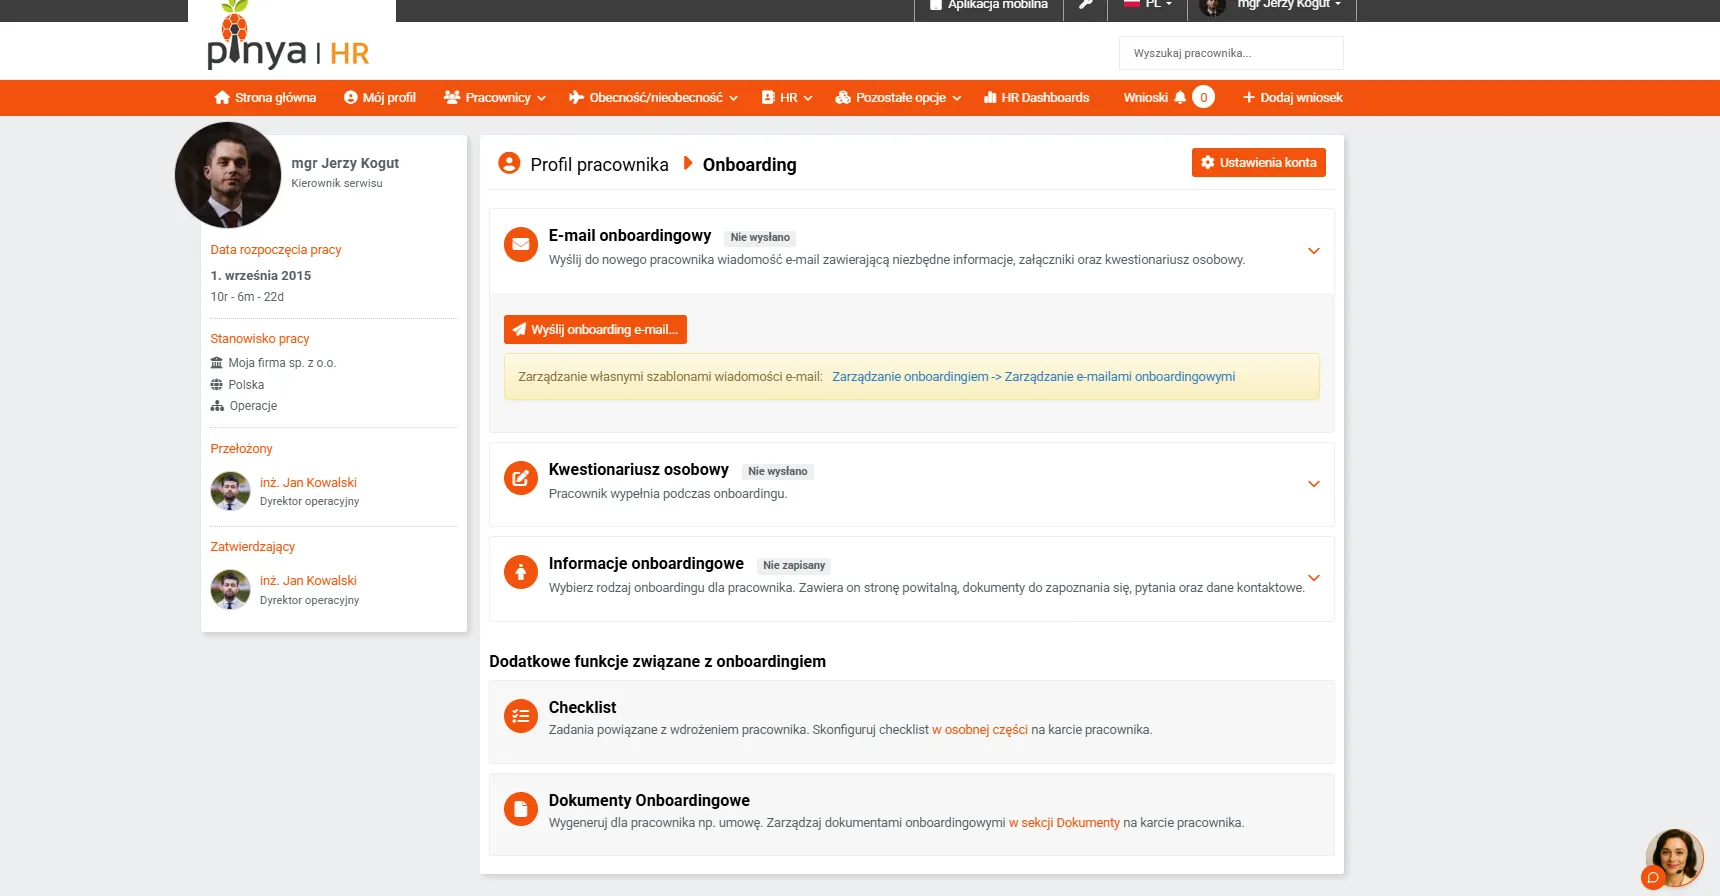Click the '10r - 6m - 22d' tenure text
The height and width of the screenshot is (896, 1720).
point(247,297)
